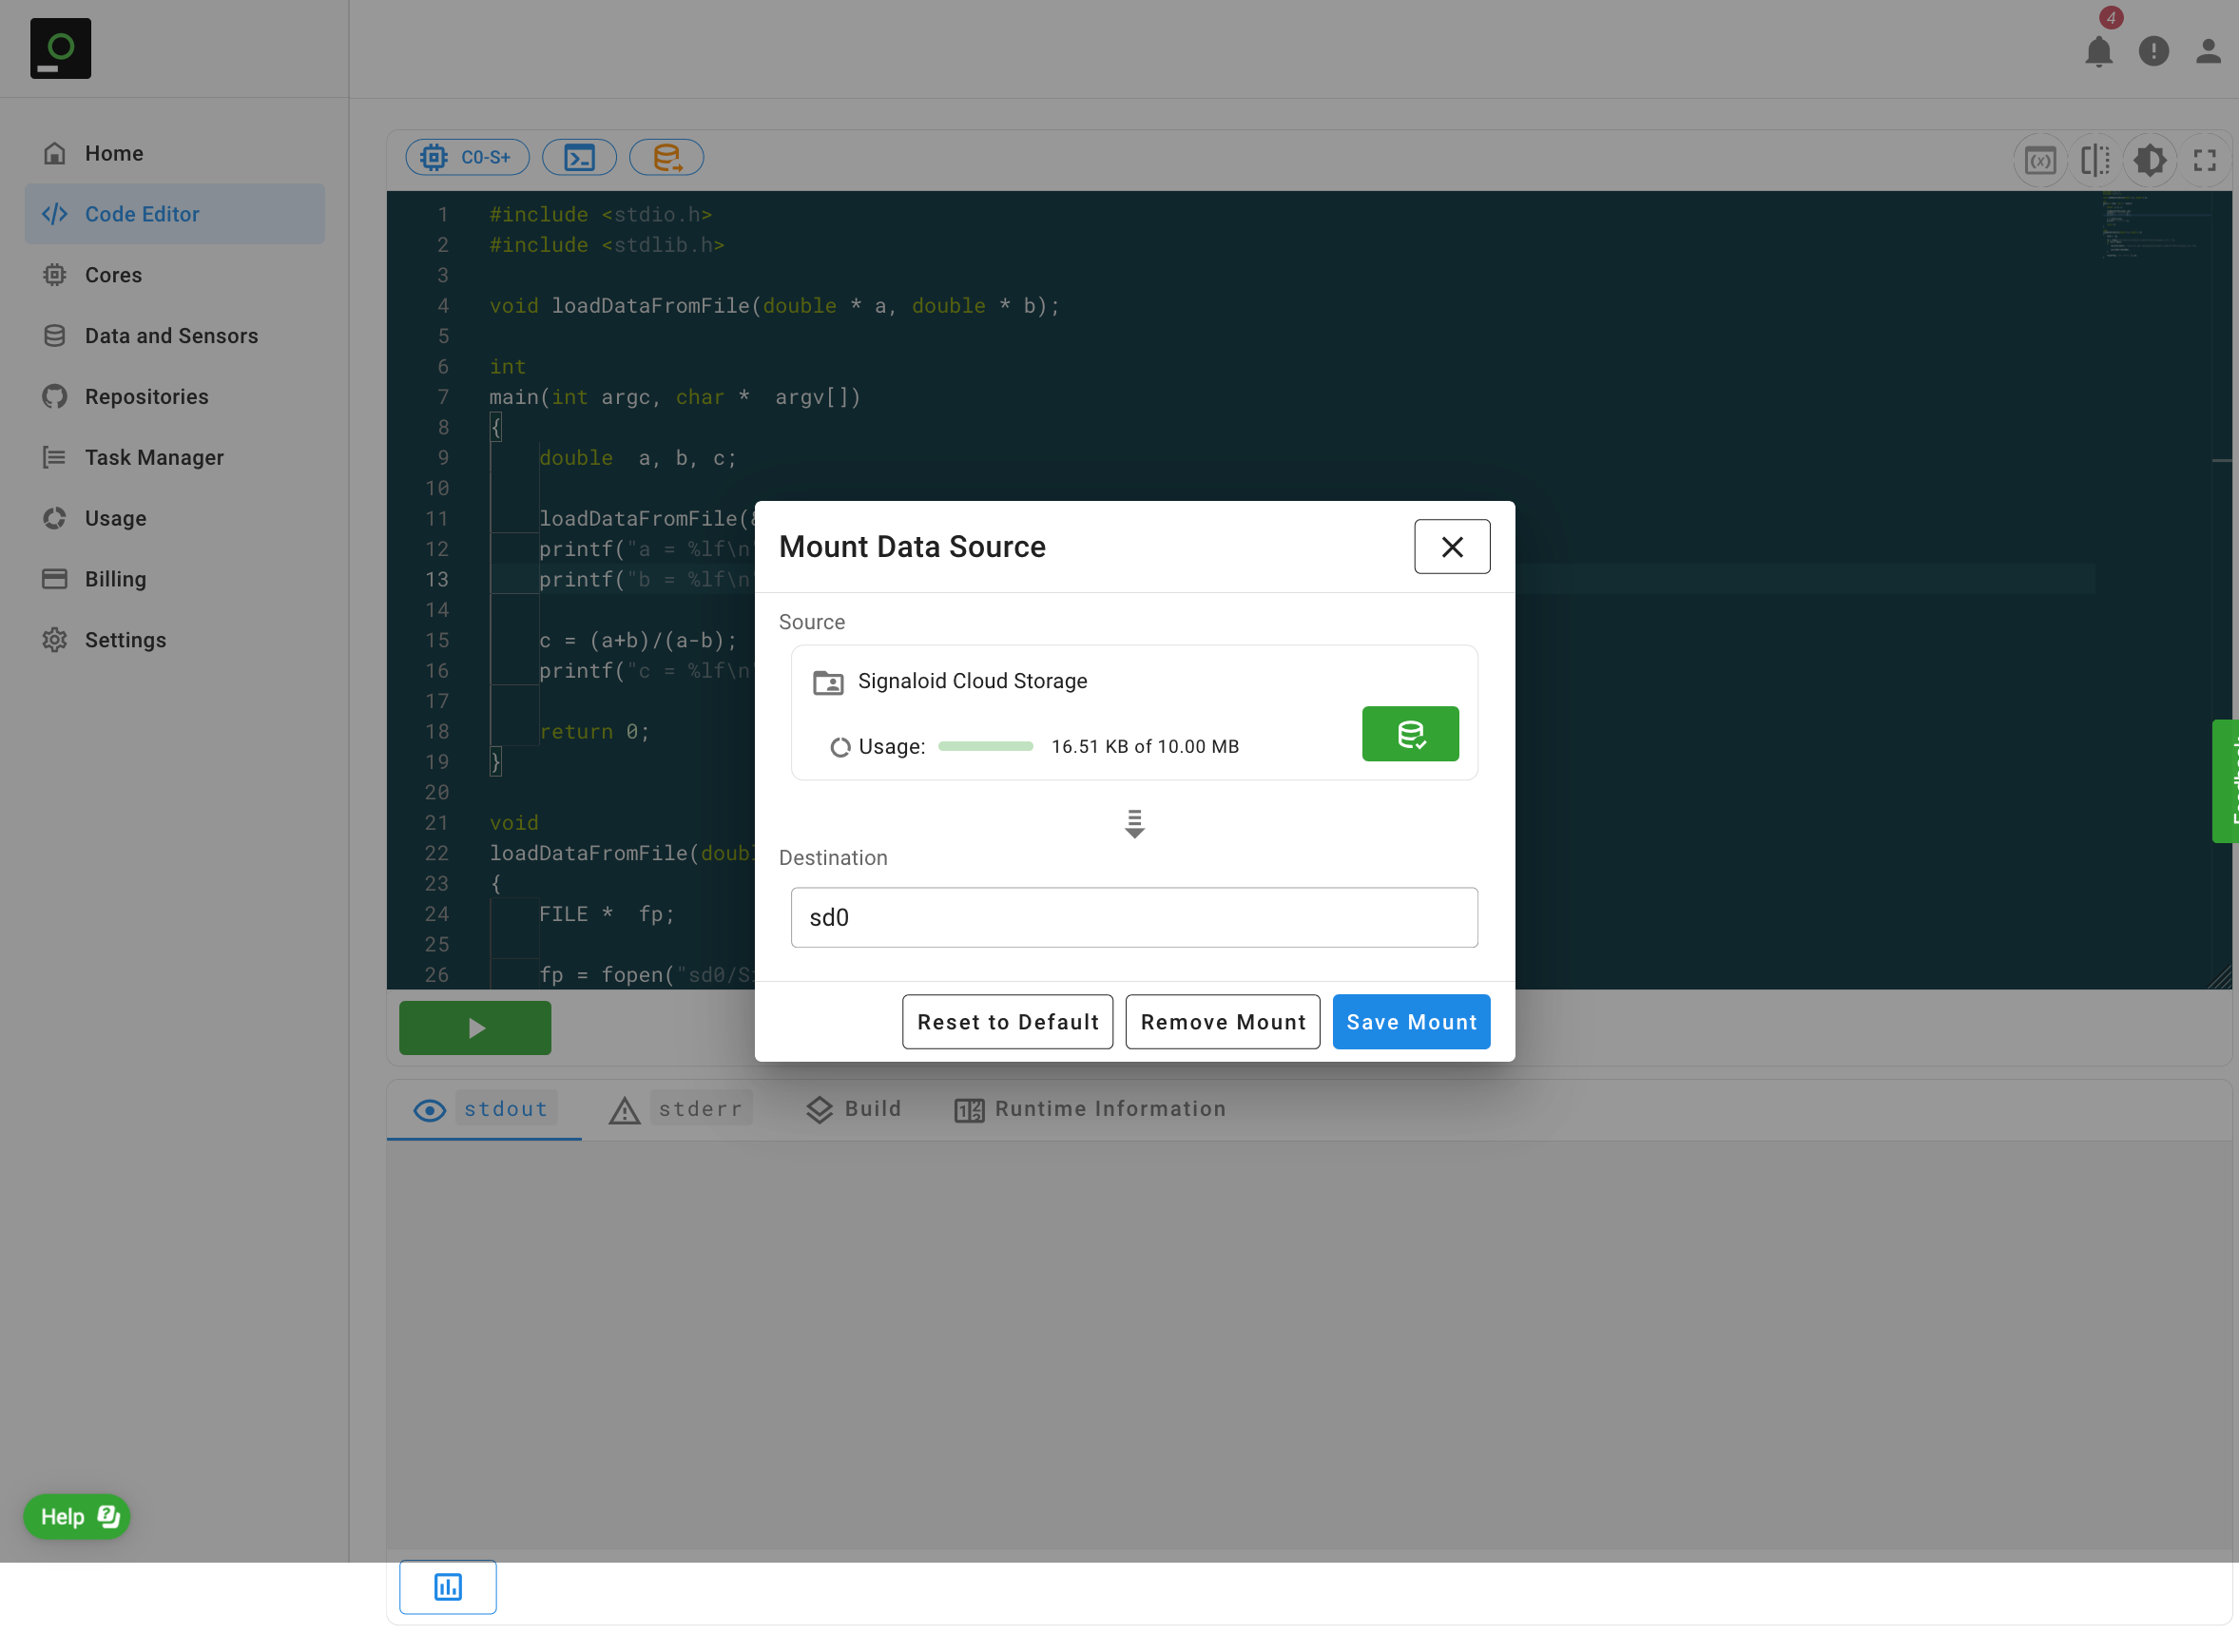The height and width of the screenshot is (1652, 2239).
Task: Open the data source mount toolbar icon
Action: click(x=666, y=157)
